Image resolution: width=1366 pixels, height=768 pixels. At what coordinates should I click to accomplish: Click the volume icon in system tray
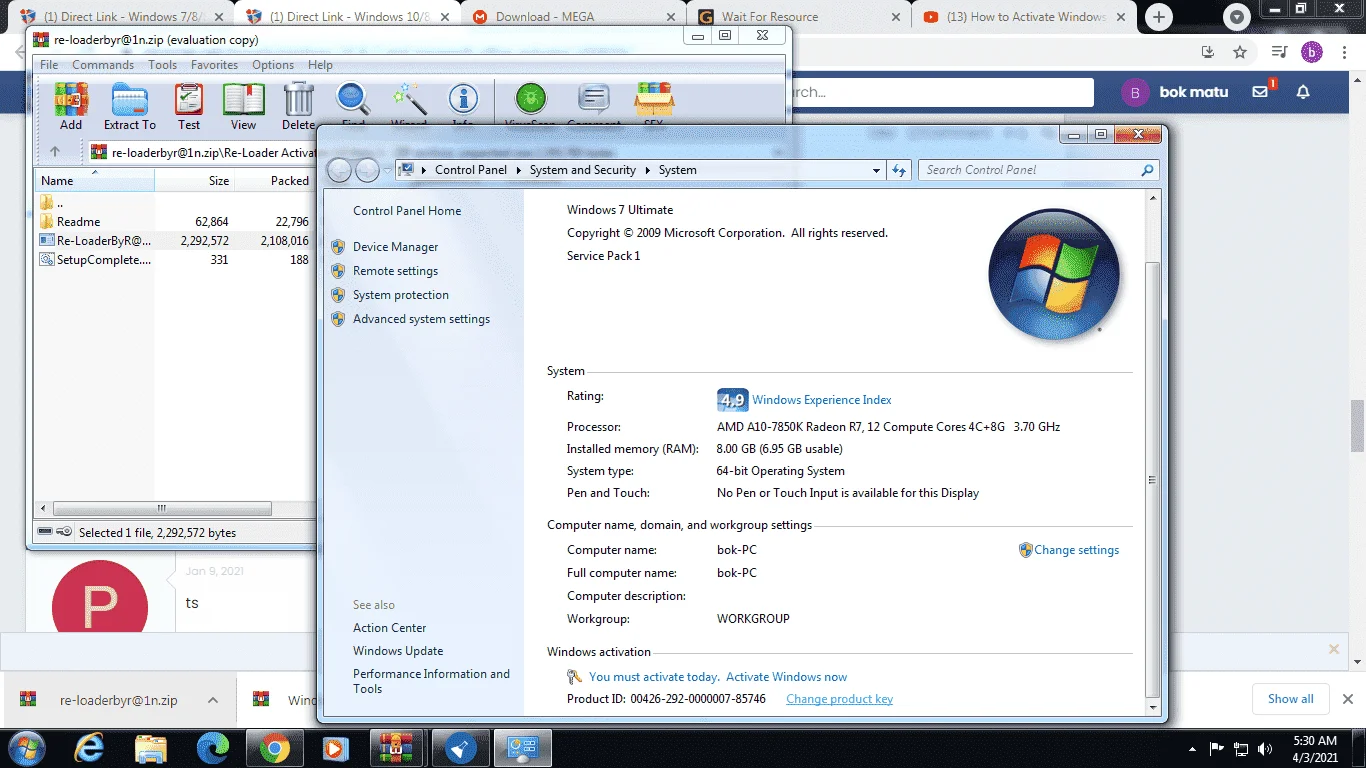1267,749
